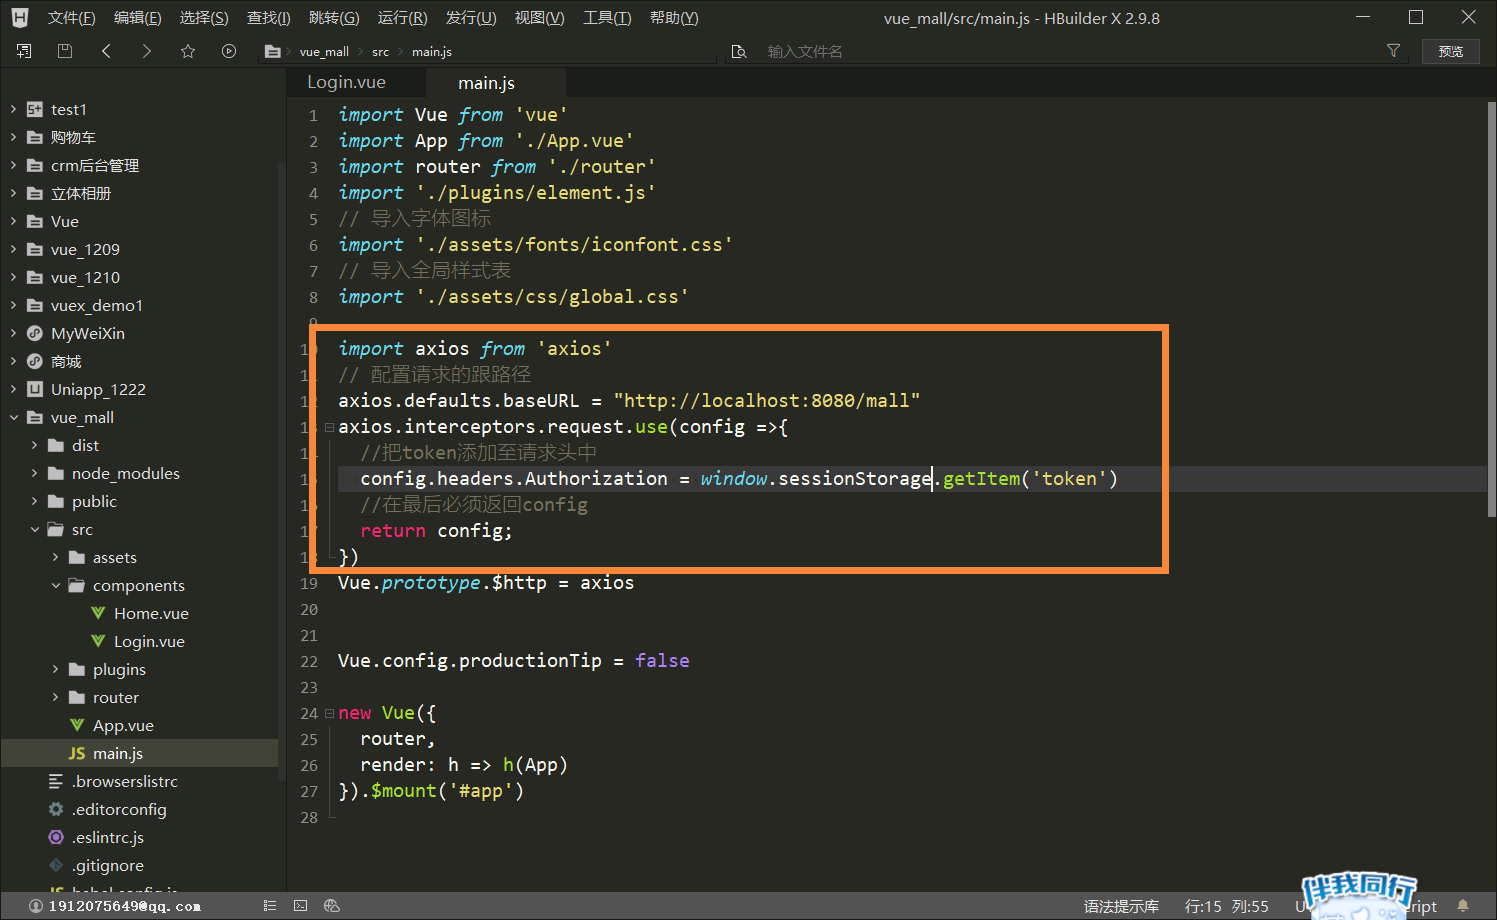1497x920 pixels.
Task: Click src in the breadcrumb path
Action: coord(381,52)
